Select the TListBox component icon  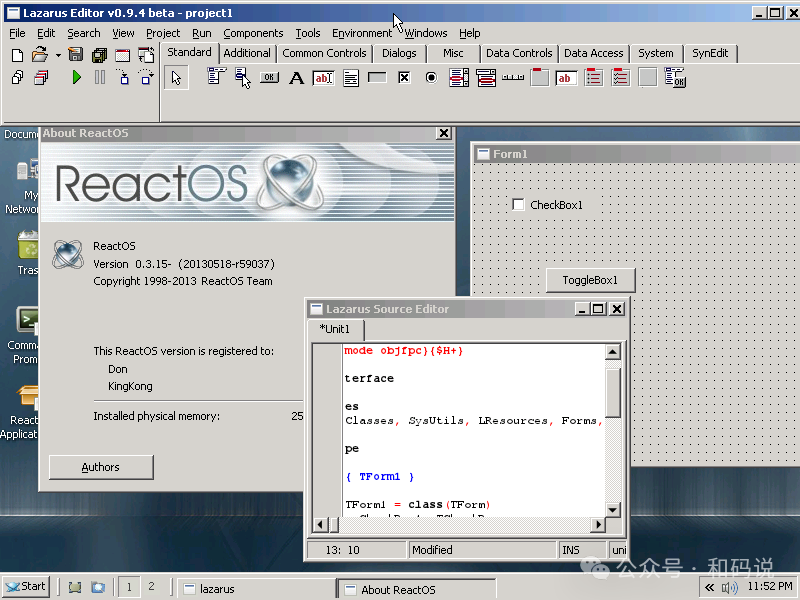coord(459,78)
